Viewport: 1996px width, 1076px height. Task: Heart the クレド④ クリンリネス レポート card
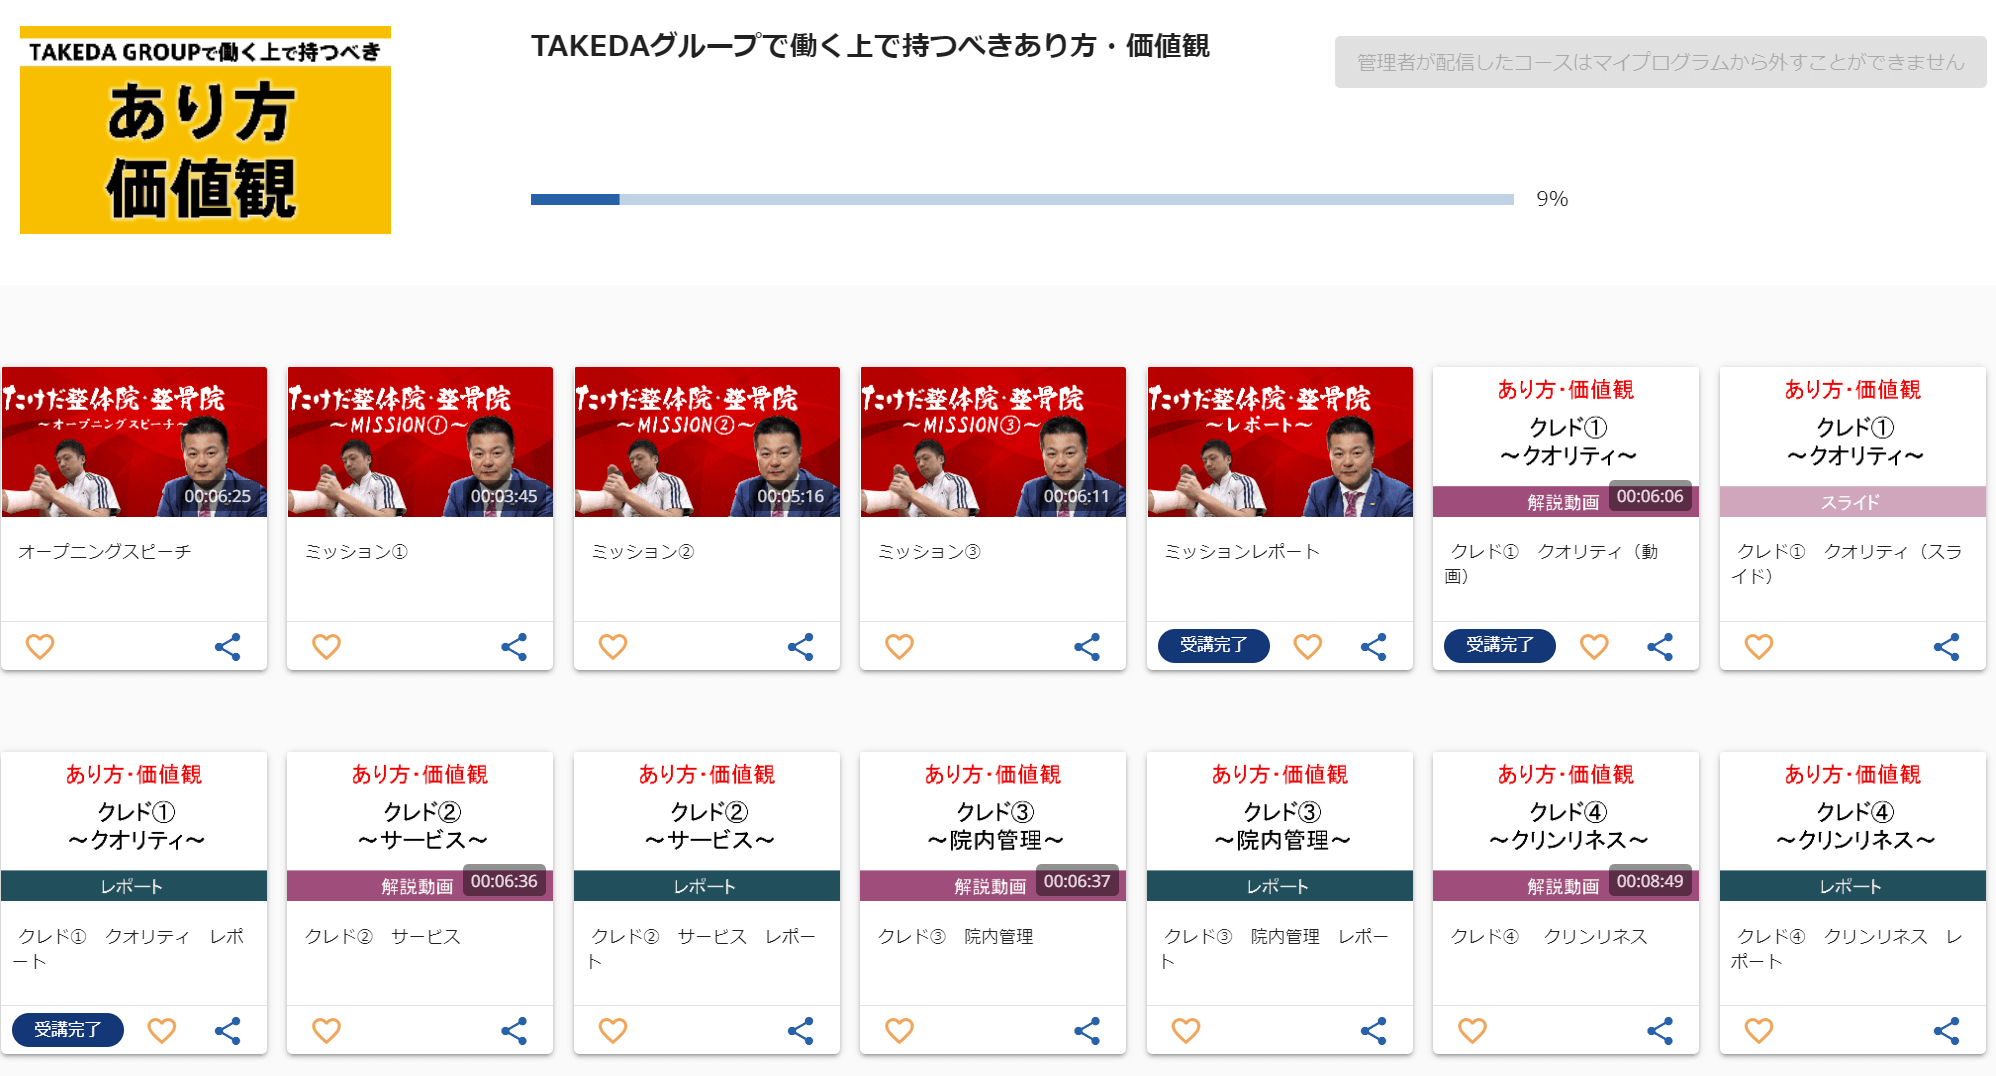point(1759,1031)
